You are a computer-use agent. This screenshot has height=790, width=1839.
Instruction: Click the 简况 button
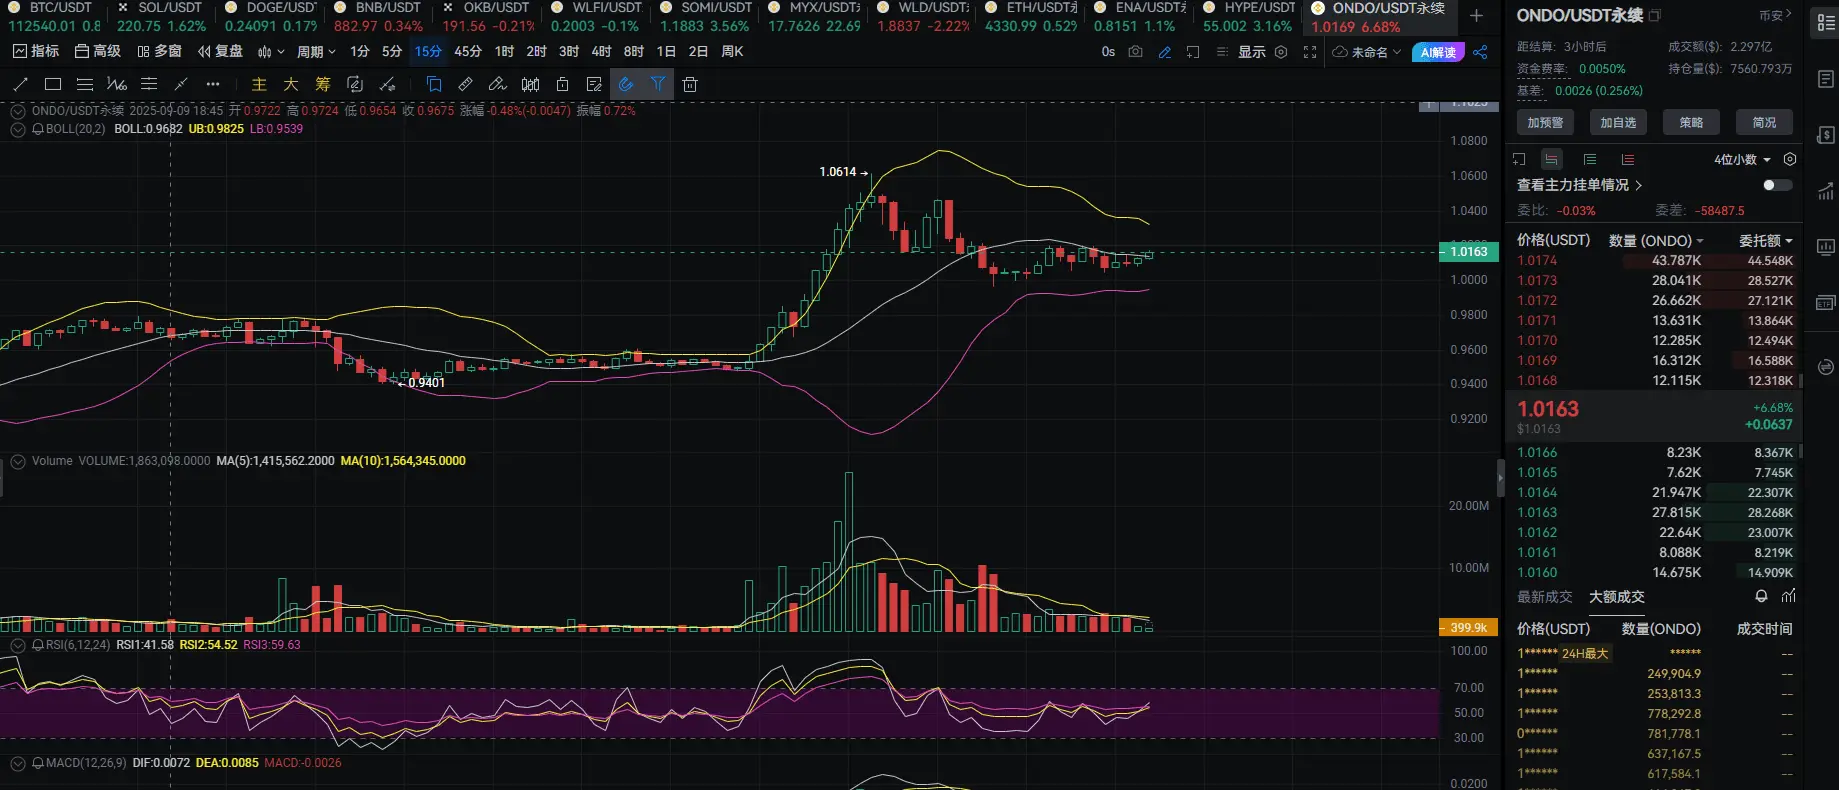(x=1764, y=122)
